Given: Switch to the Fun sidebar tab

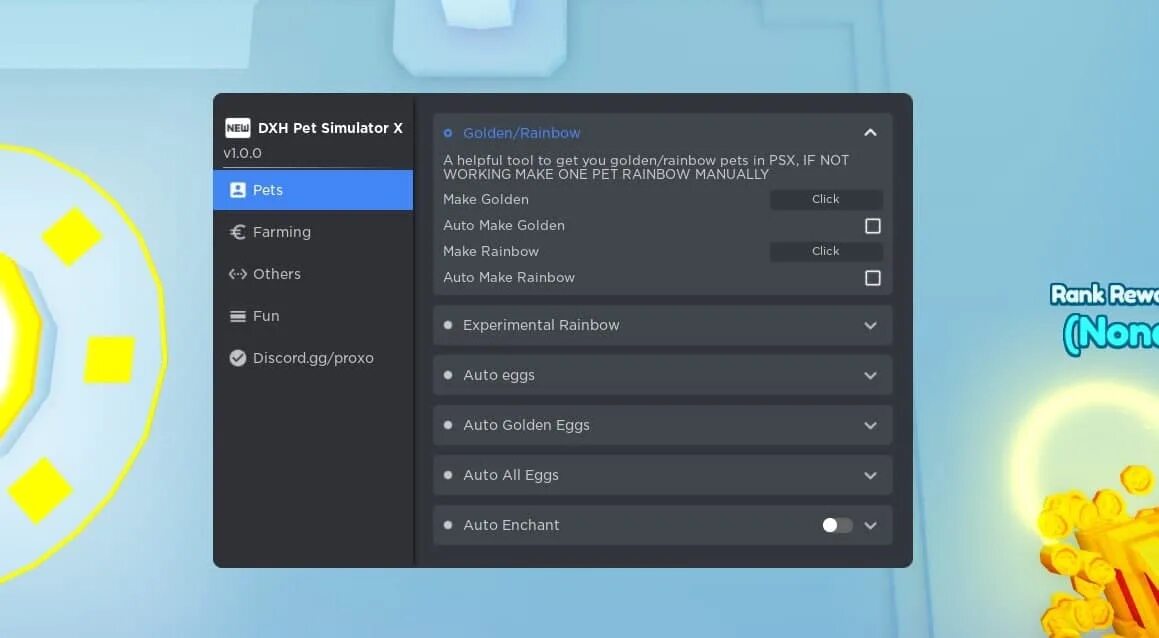Looking at the screenshot, I should (313, 316).
